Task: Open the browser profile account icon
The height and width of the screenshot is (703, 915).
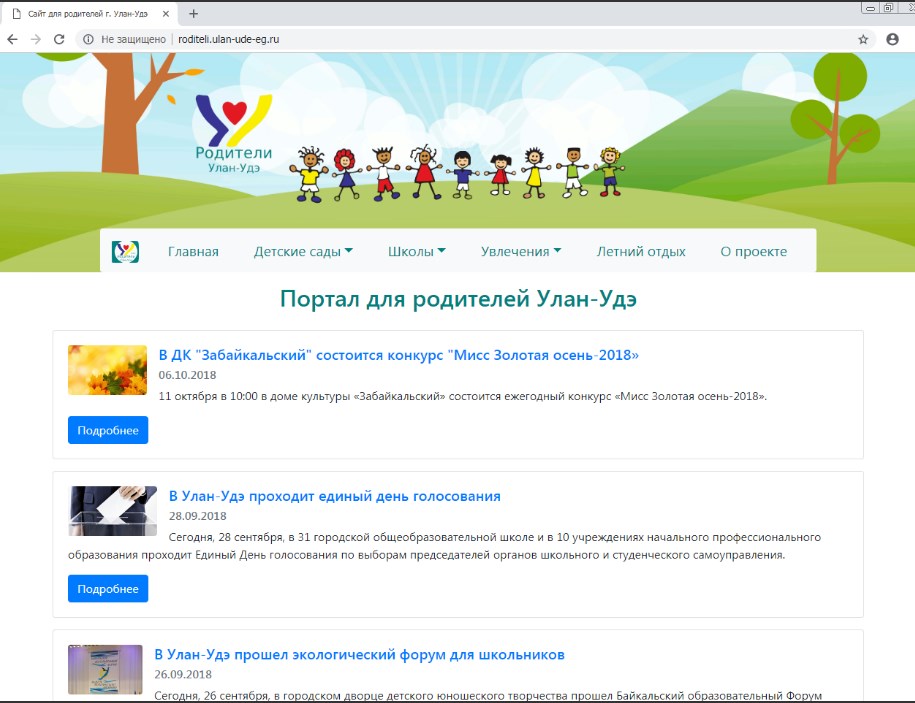Action: 892,39
